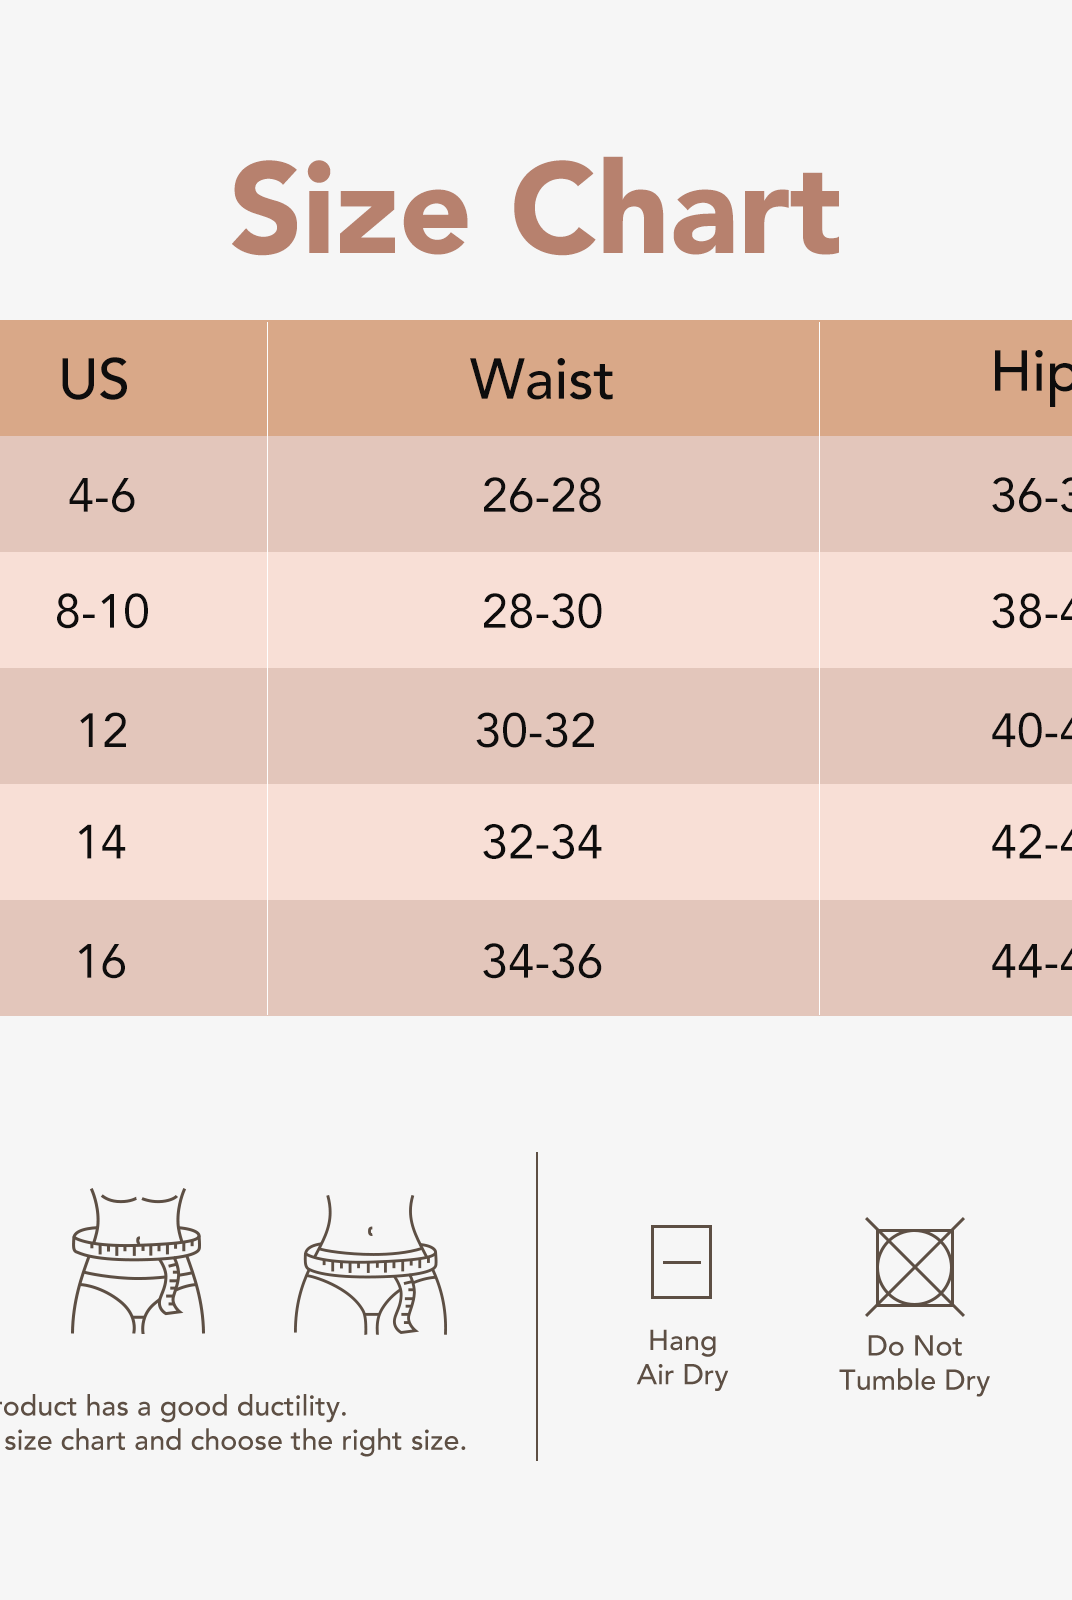Click the Hip column header

click(1030, 375)
